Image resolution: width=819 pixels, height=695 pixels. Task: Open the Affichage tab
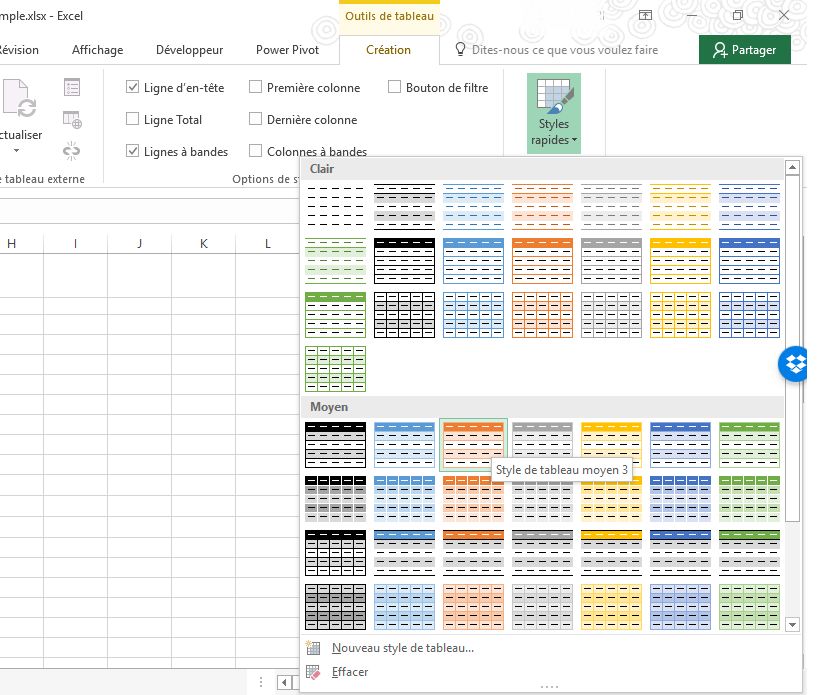98,50
